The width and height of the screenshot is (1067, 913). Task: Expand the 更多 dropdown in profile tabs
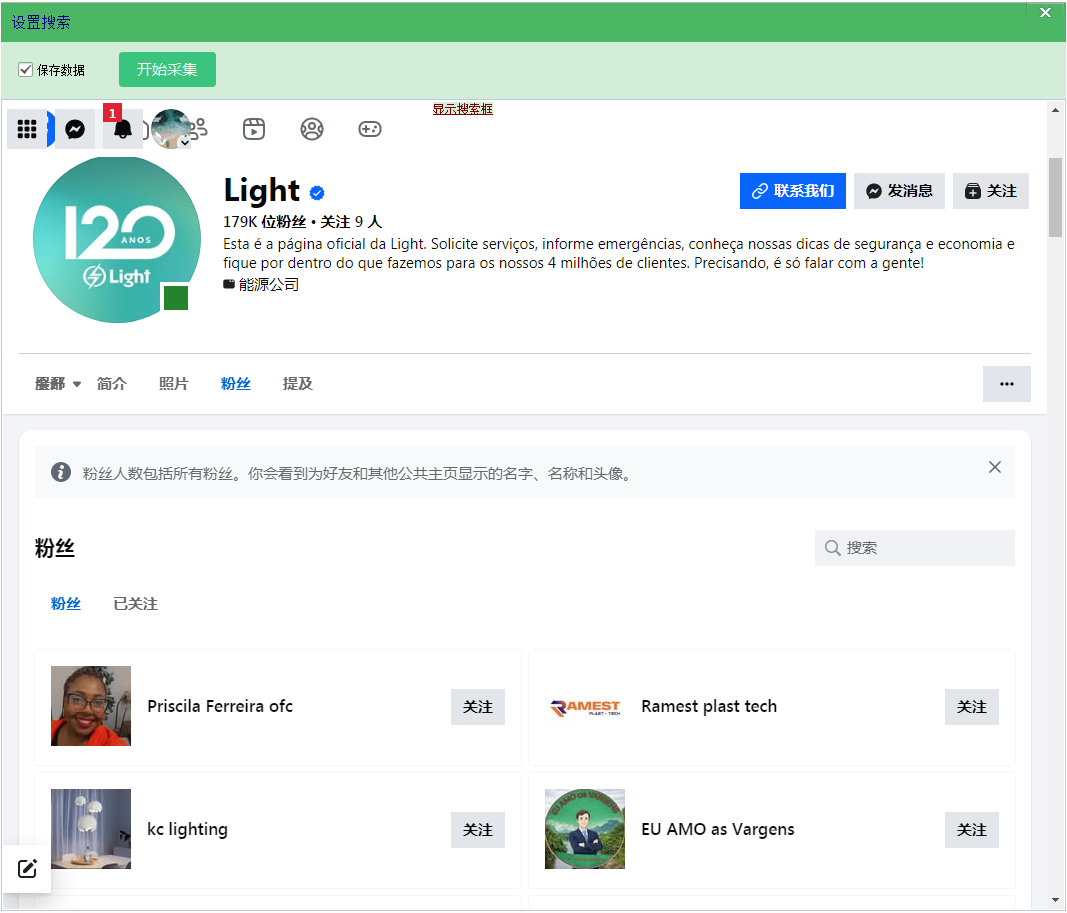58,384
